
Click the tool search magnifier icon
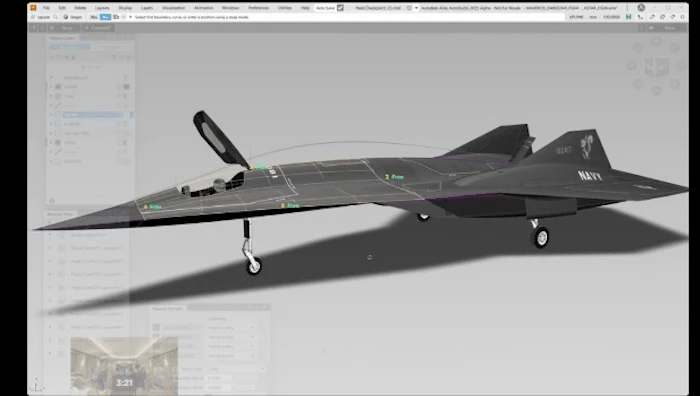56,17
